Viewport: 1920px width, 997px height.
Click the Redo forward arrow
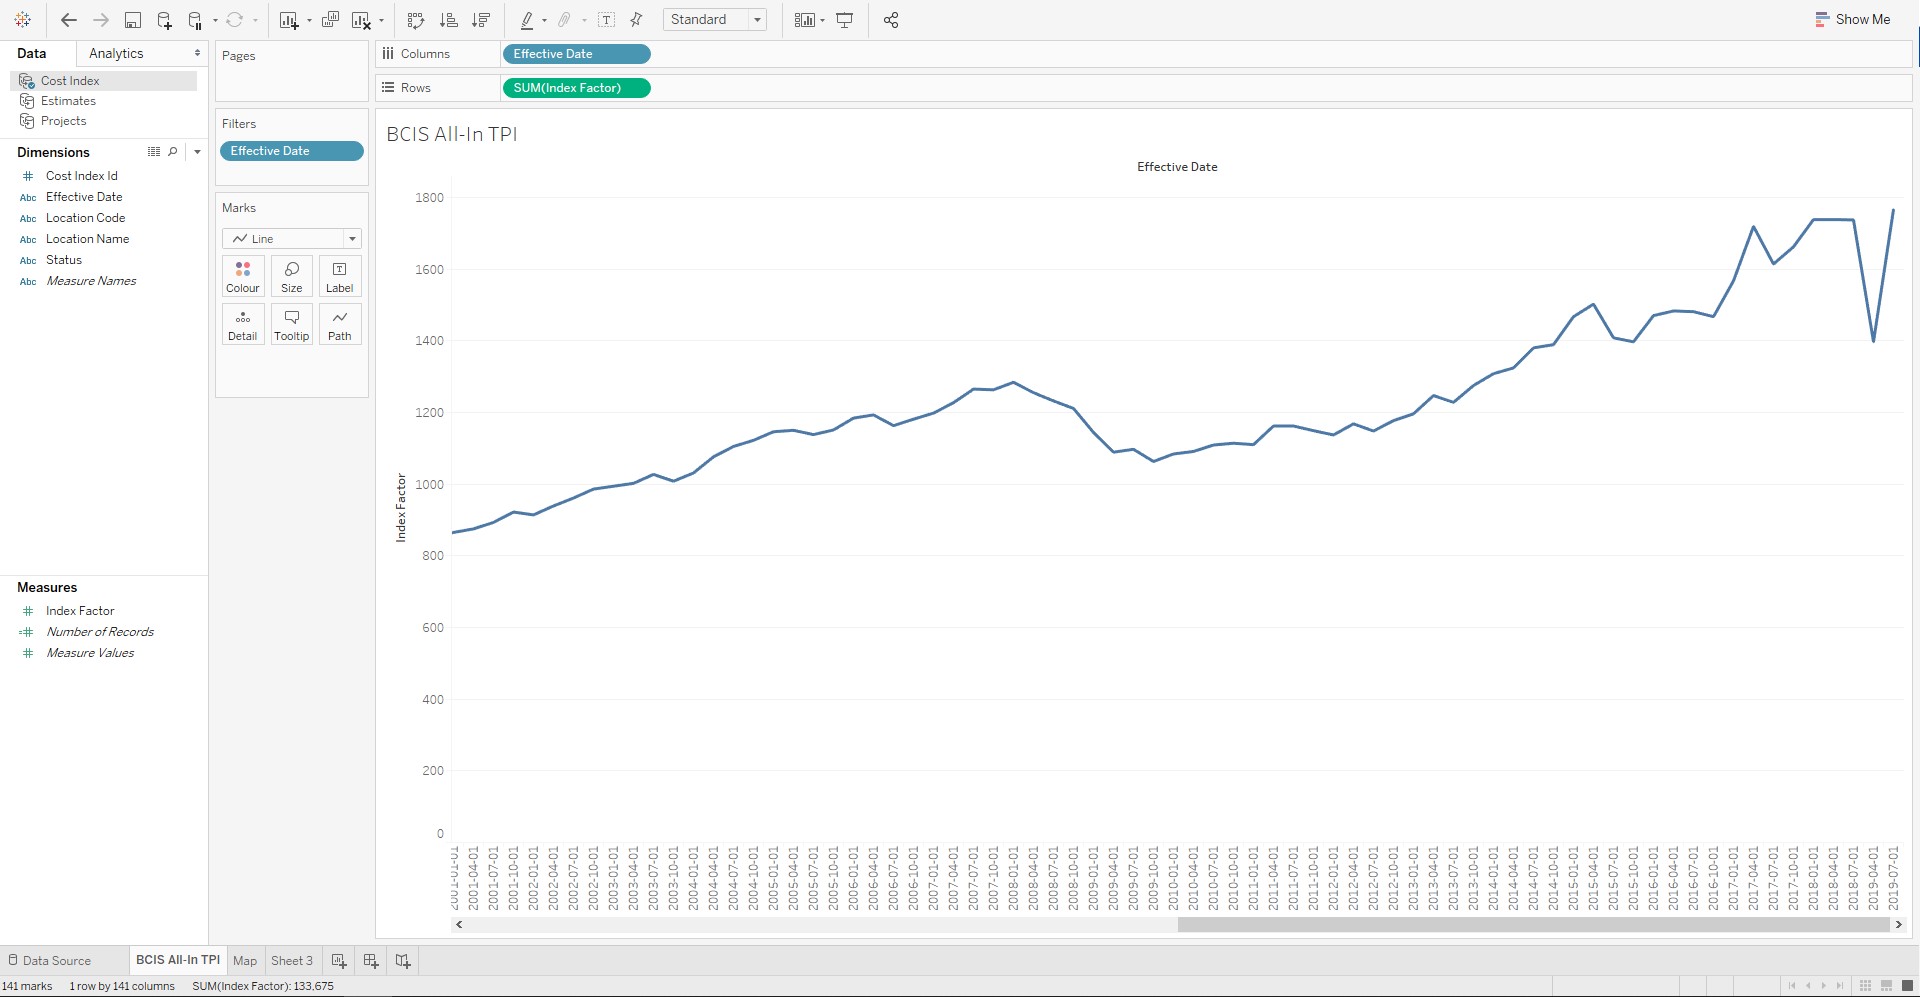[101, 20]
